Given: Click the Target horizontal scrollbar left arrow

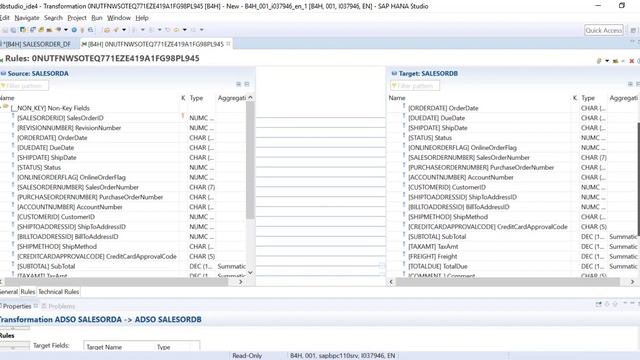Looking at the screenshot, I should (x=391, y=282).
